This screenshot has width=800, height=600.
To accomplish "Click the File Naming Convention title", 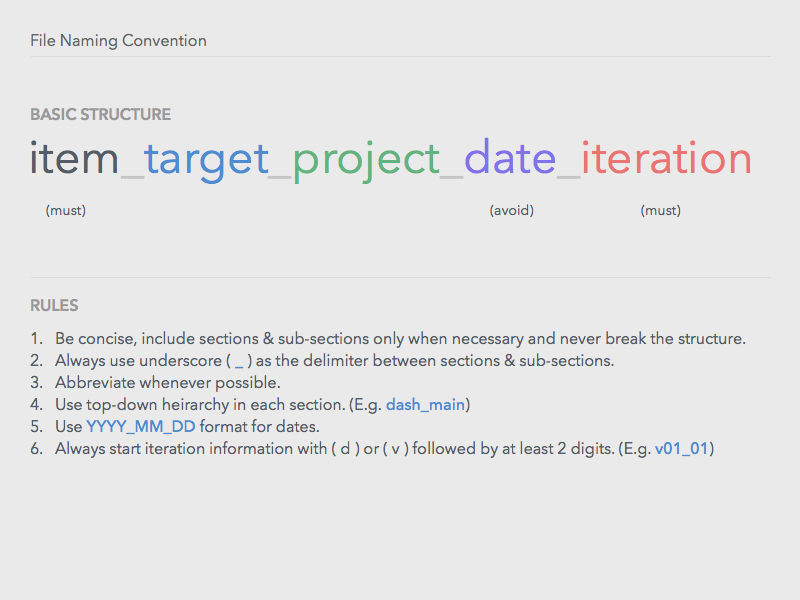I will (x=118, y=41).
